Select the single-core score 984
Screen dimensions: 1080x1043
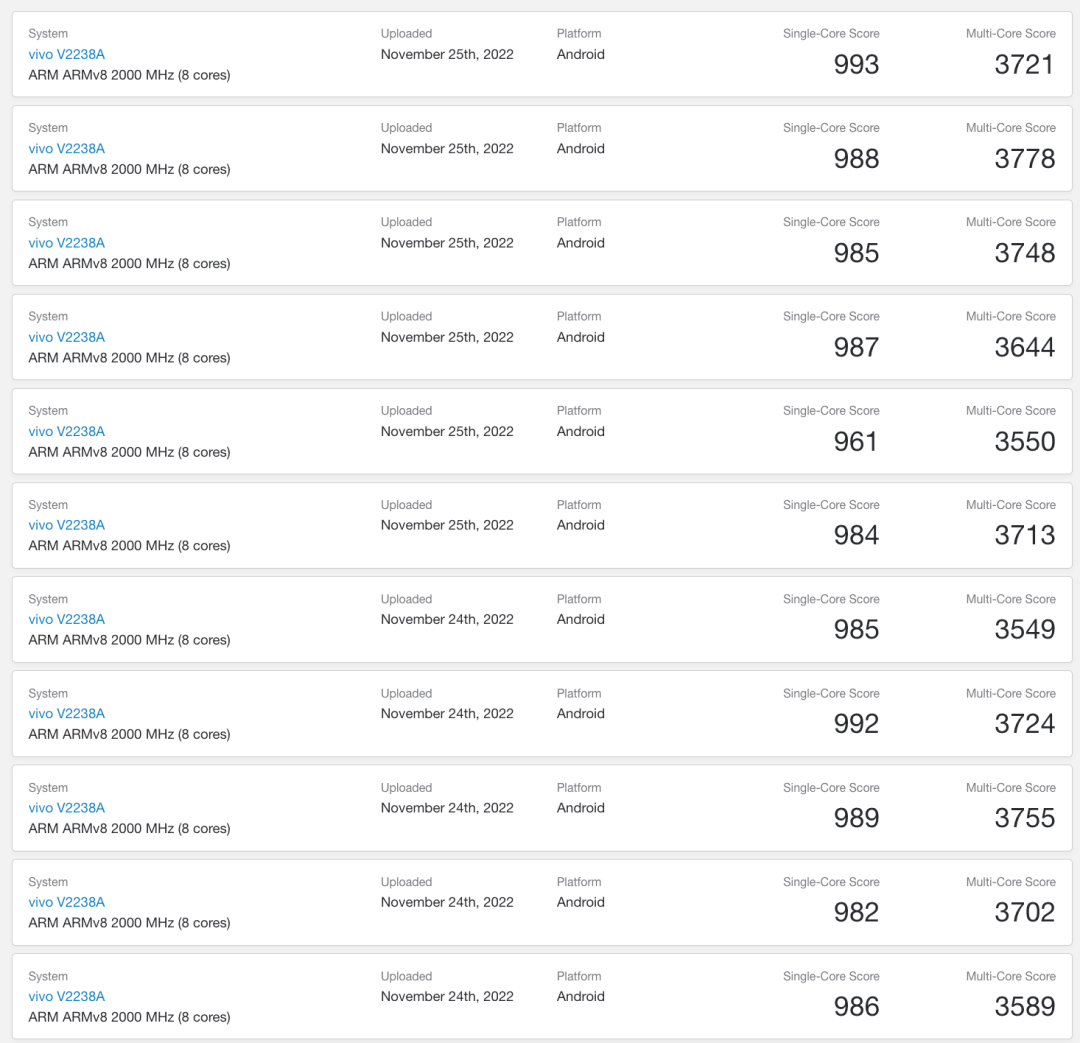856,536
